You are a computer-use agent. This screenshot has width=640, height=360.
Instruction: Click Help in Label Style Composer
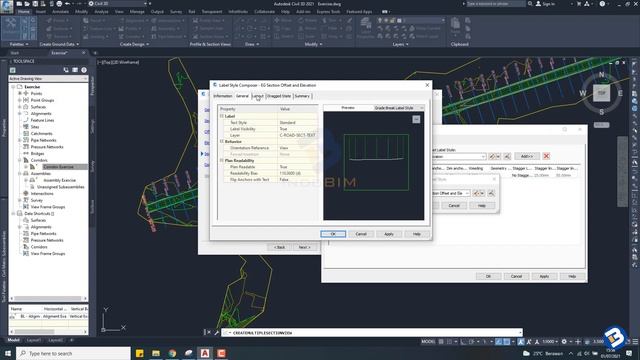pyautogui.click(x=416, y=234)
